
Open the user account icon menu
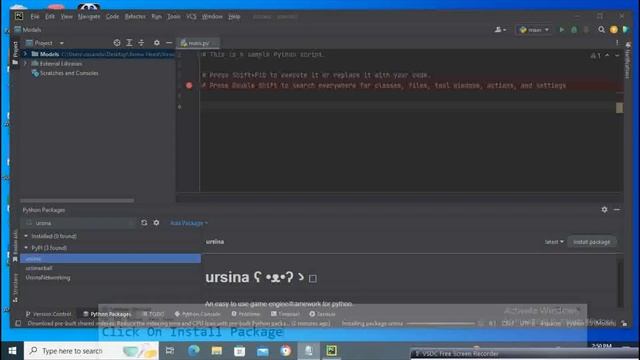pos(500,30)
